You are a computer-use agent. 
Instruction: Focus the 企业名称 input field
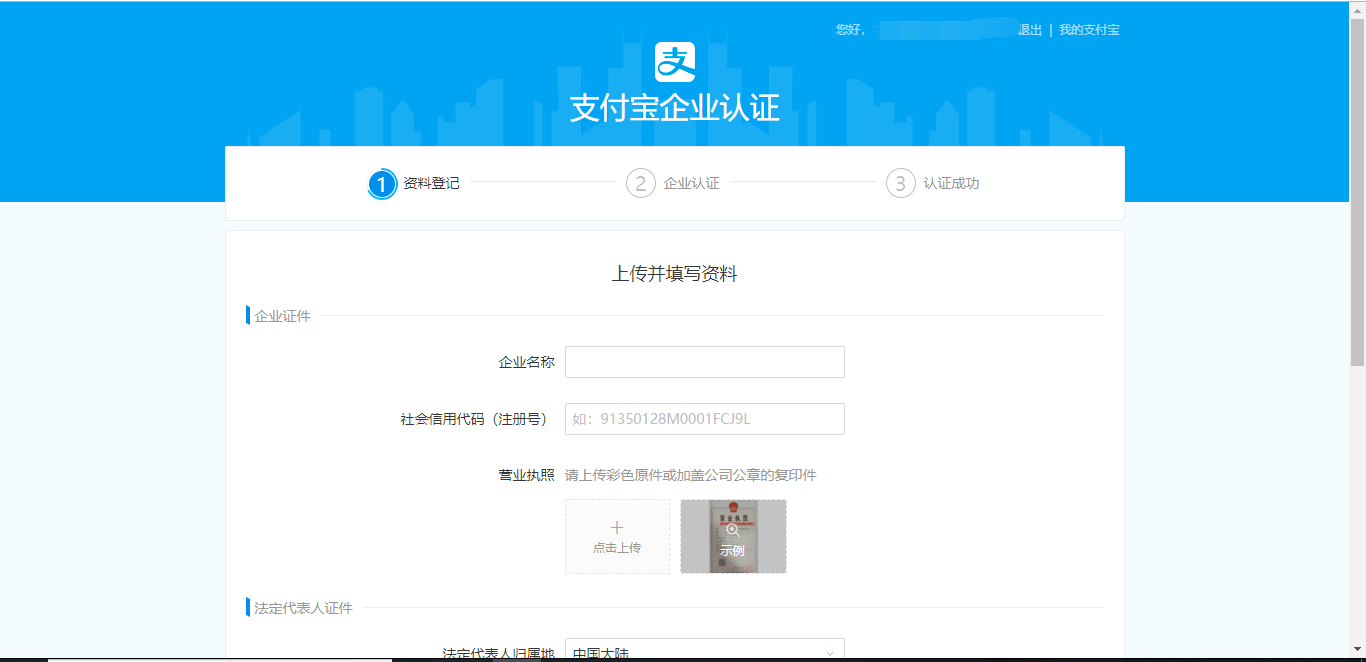[x=704, y=362]
